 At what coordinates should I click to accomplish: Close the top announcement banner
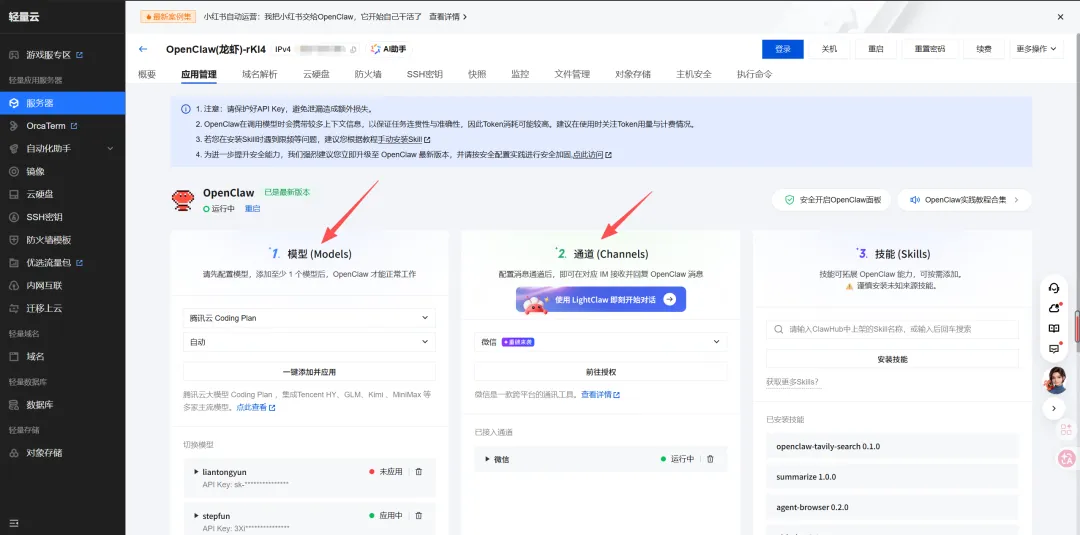coord(1060,17)
